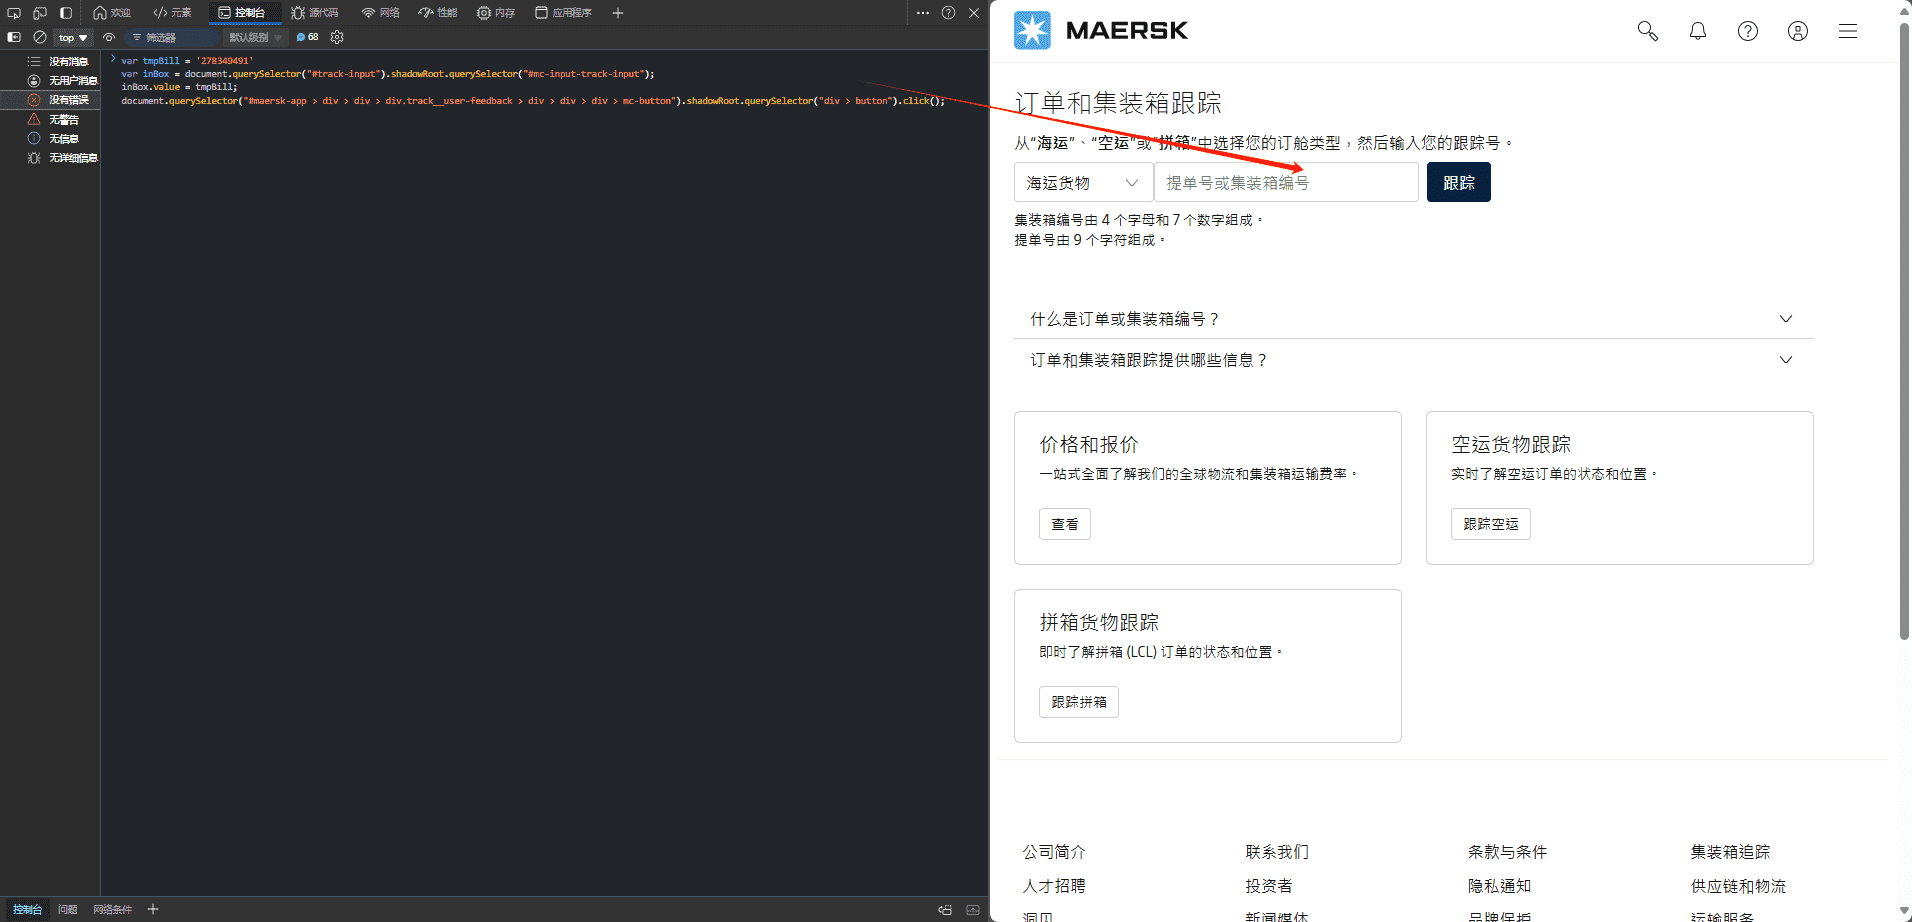1912x922 pixels.
Task: Open console settings gear icon
Action: coord(337,37)
